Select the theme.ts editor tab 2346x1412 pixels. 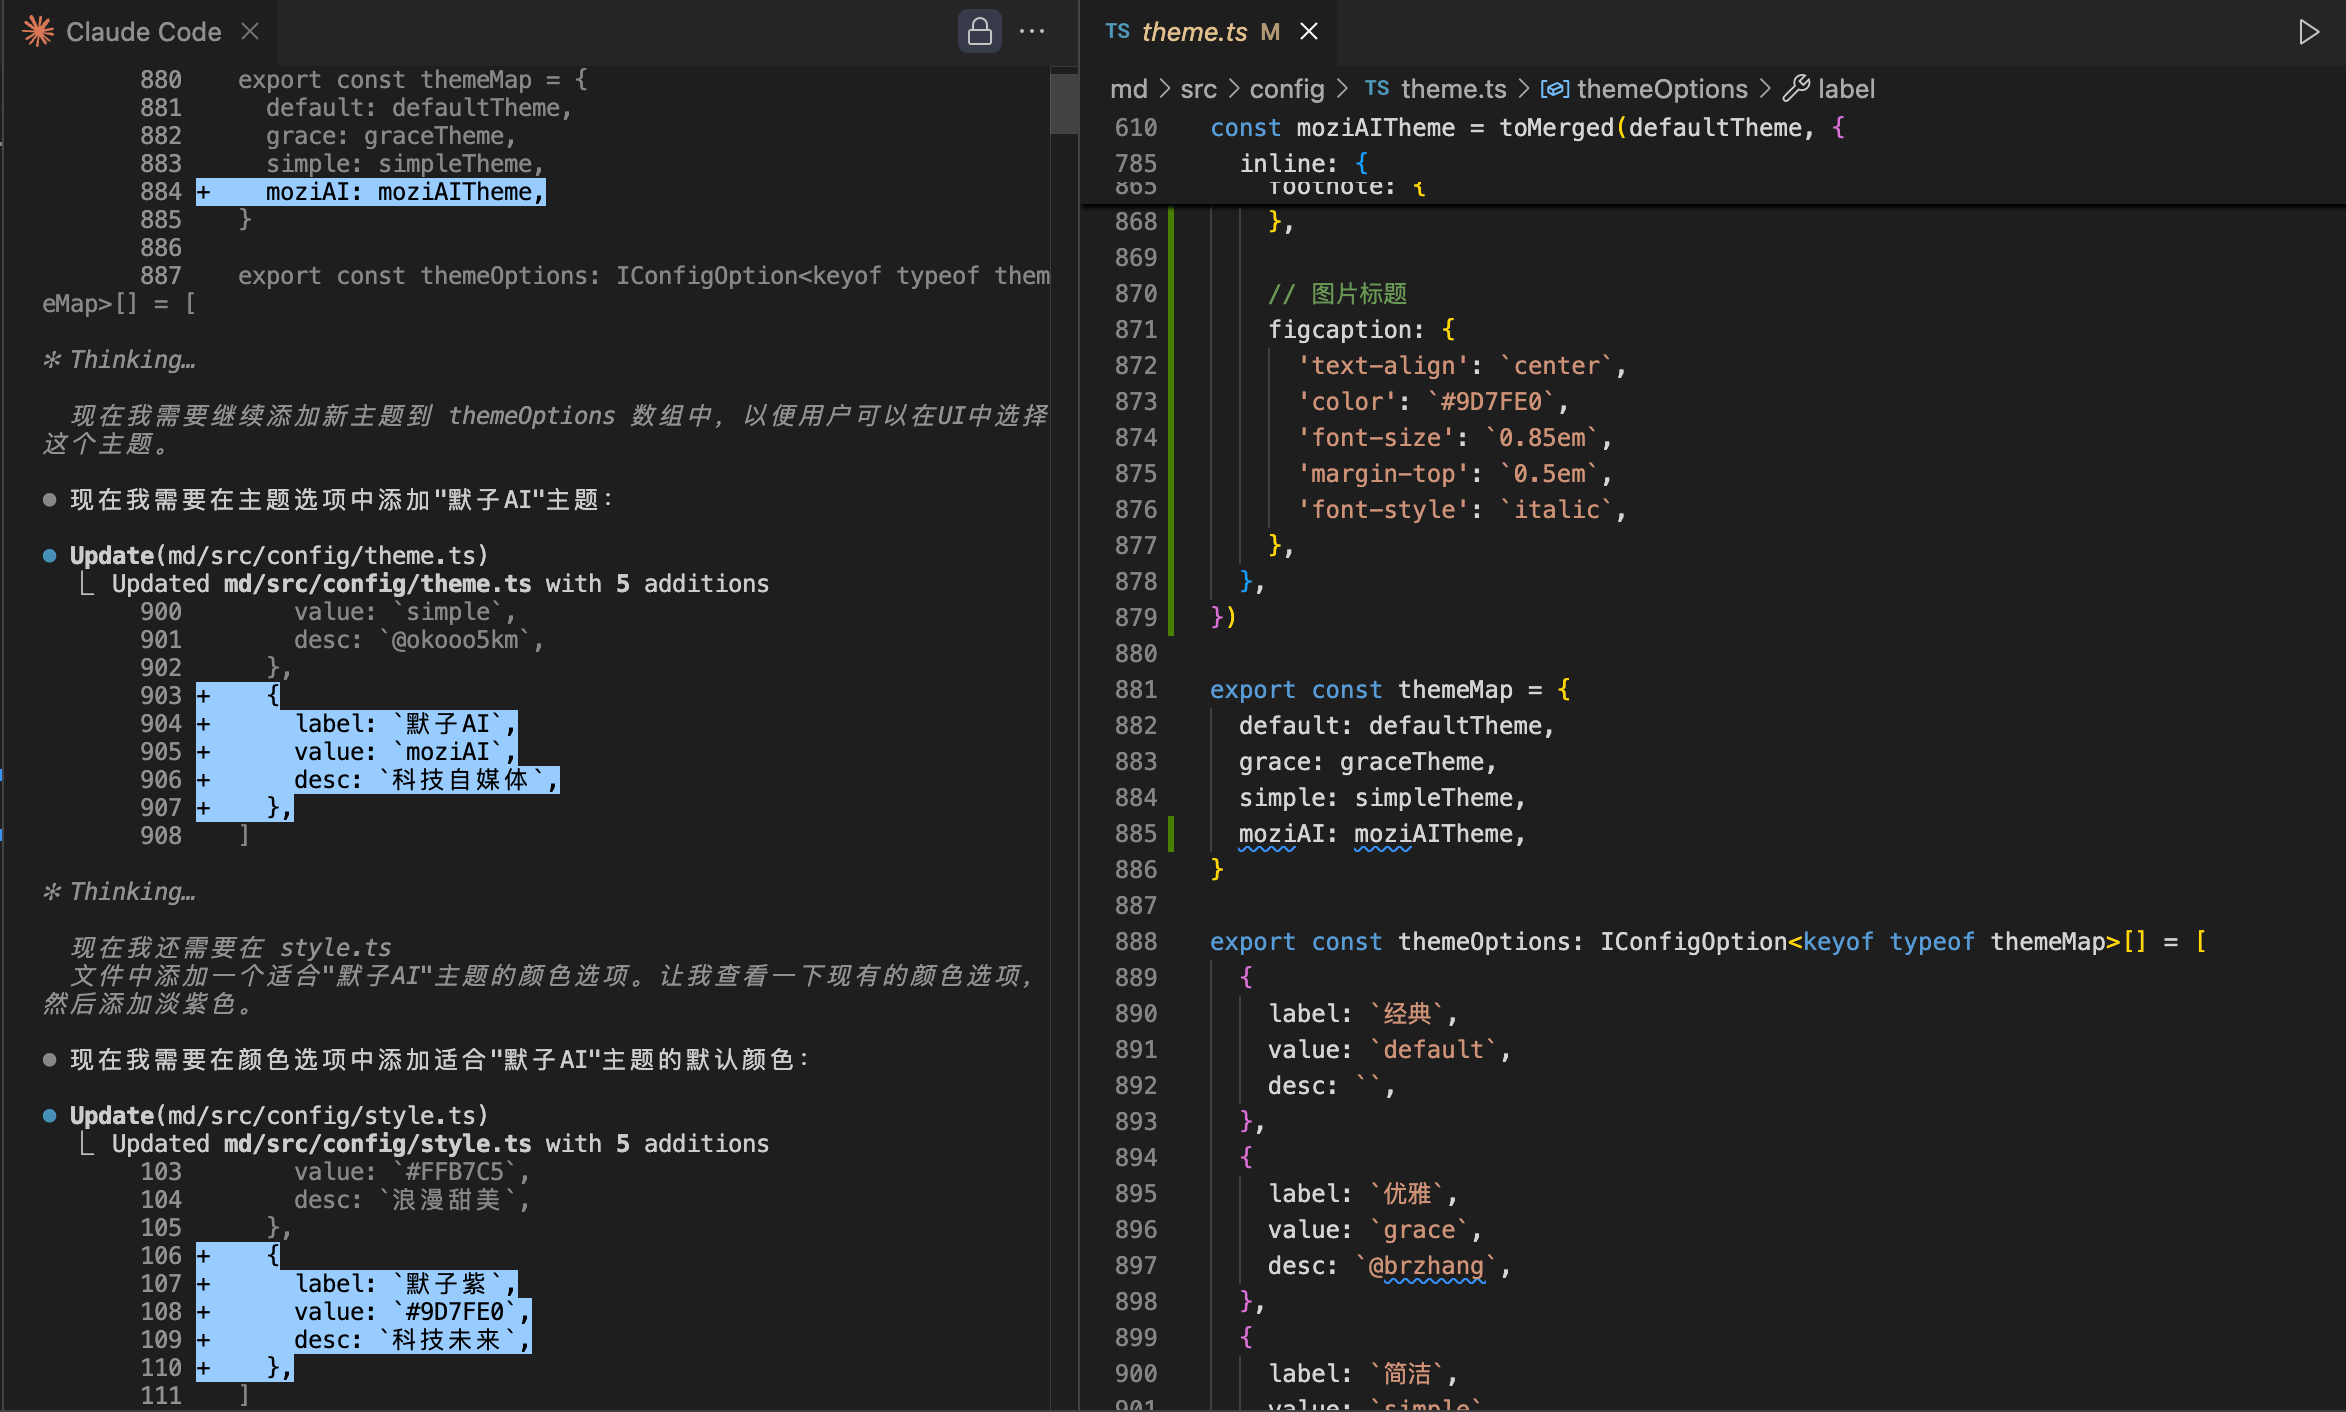(1194, 32)
